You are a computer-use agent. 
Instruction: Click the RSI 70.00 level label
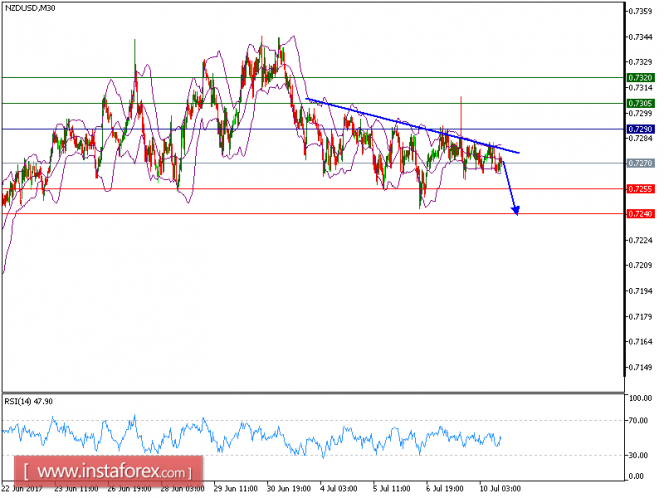point(638,421)
